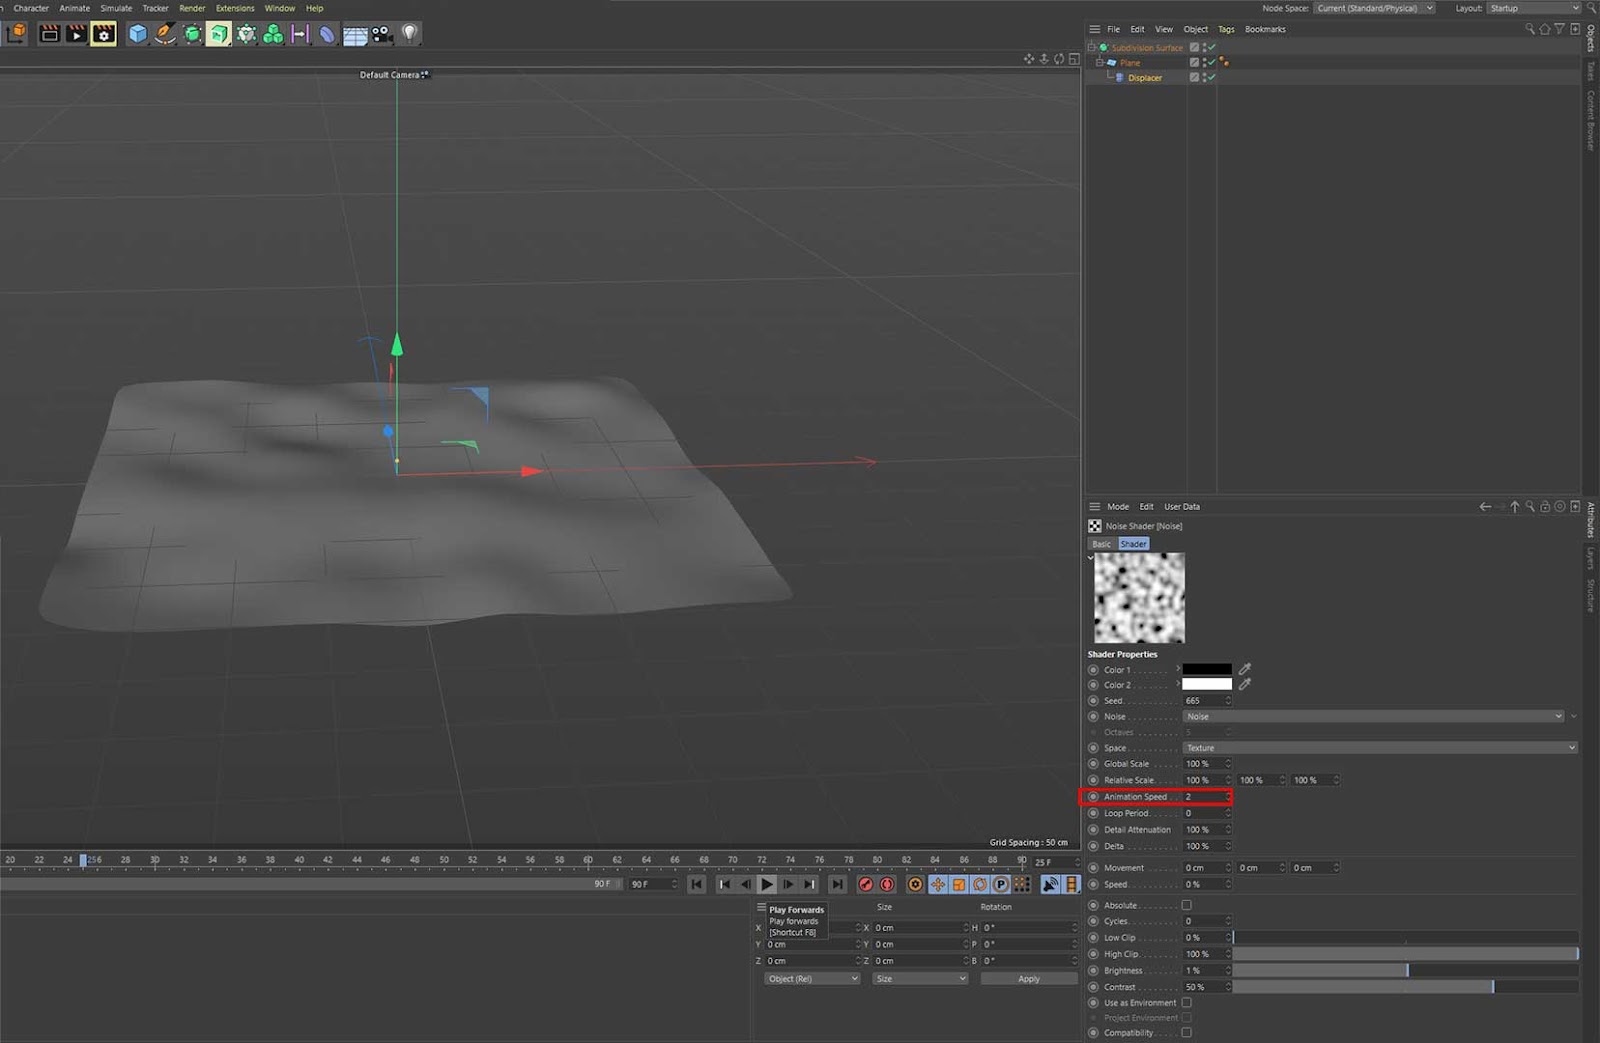Go to end of animation
Image resolution: width=1600 pixels, height=1043 pixels.
coord(837,884)
